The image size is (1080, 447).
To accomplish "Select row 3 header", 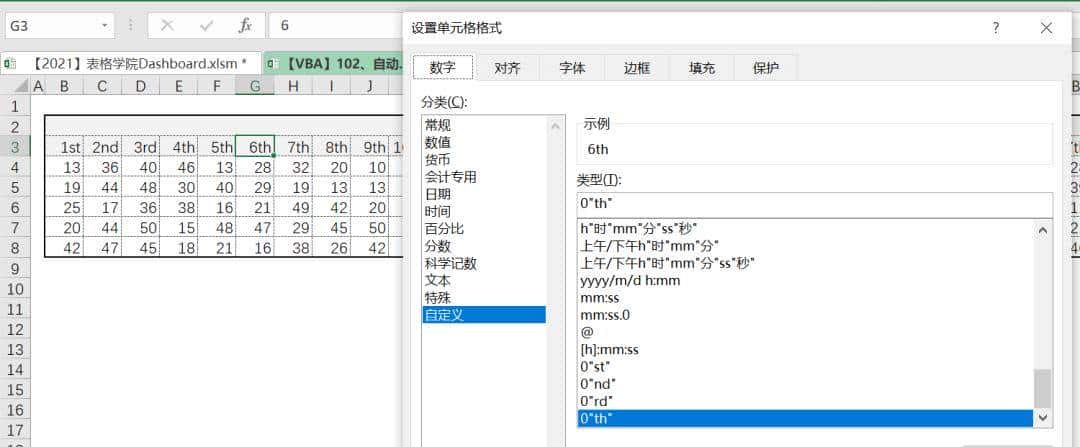I will coord(15,147).
